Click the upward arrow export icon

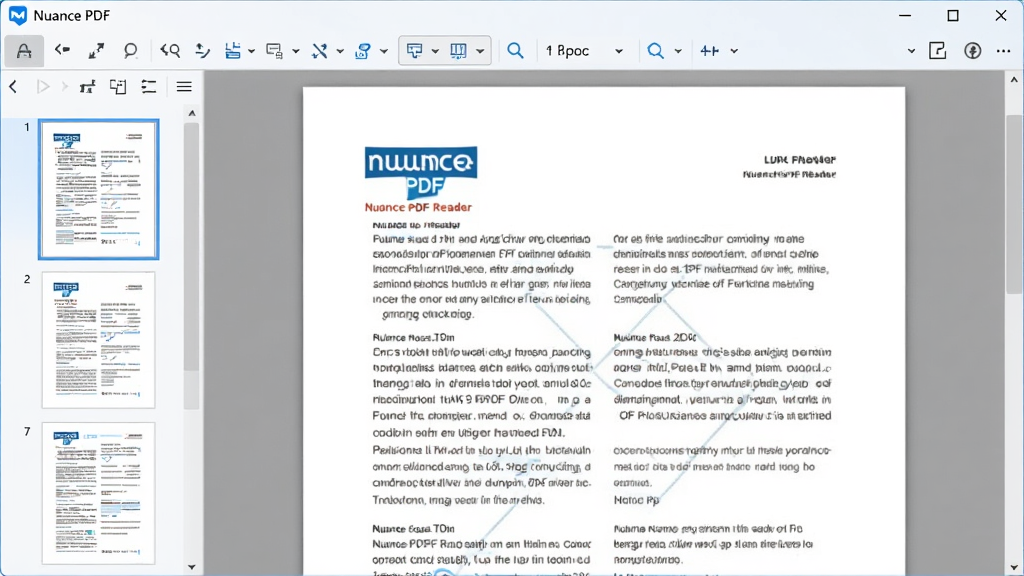pos(202,50)
